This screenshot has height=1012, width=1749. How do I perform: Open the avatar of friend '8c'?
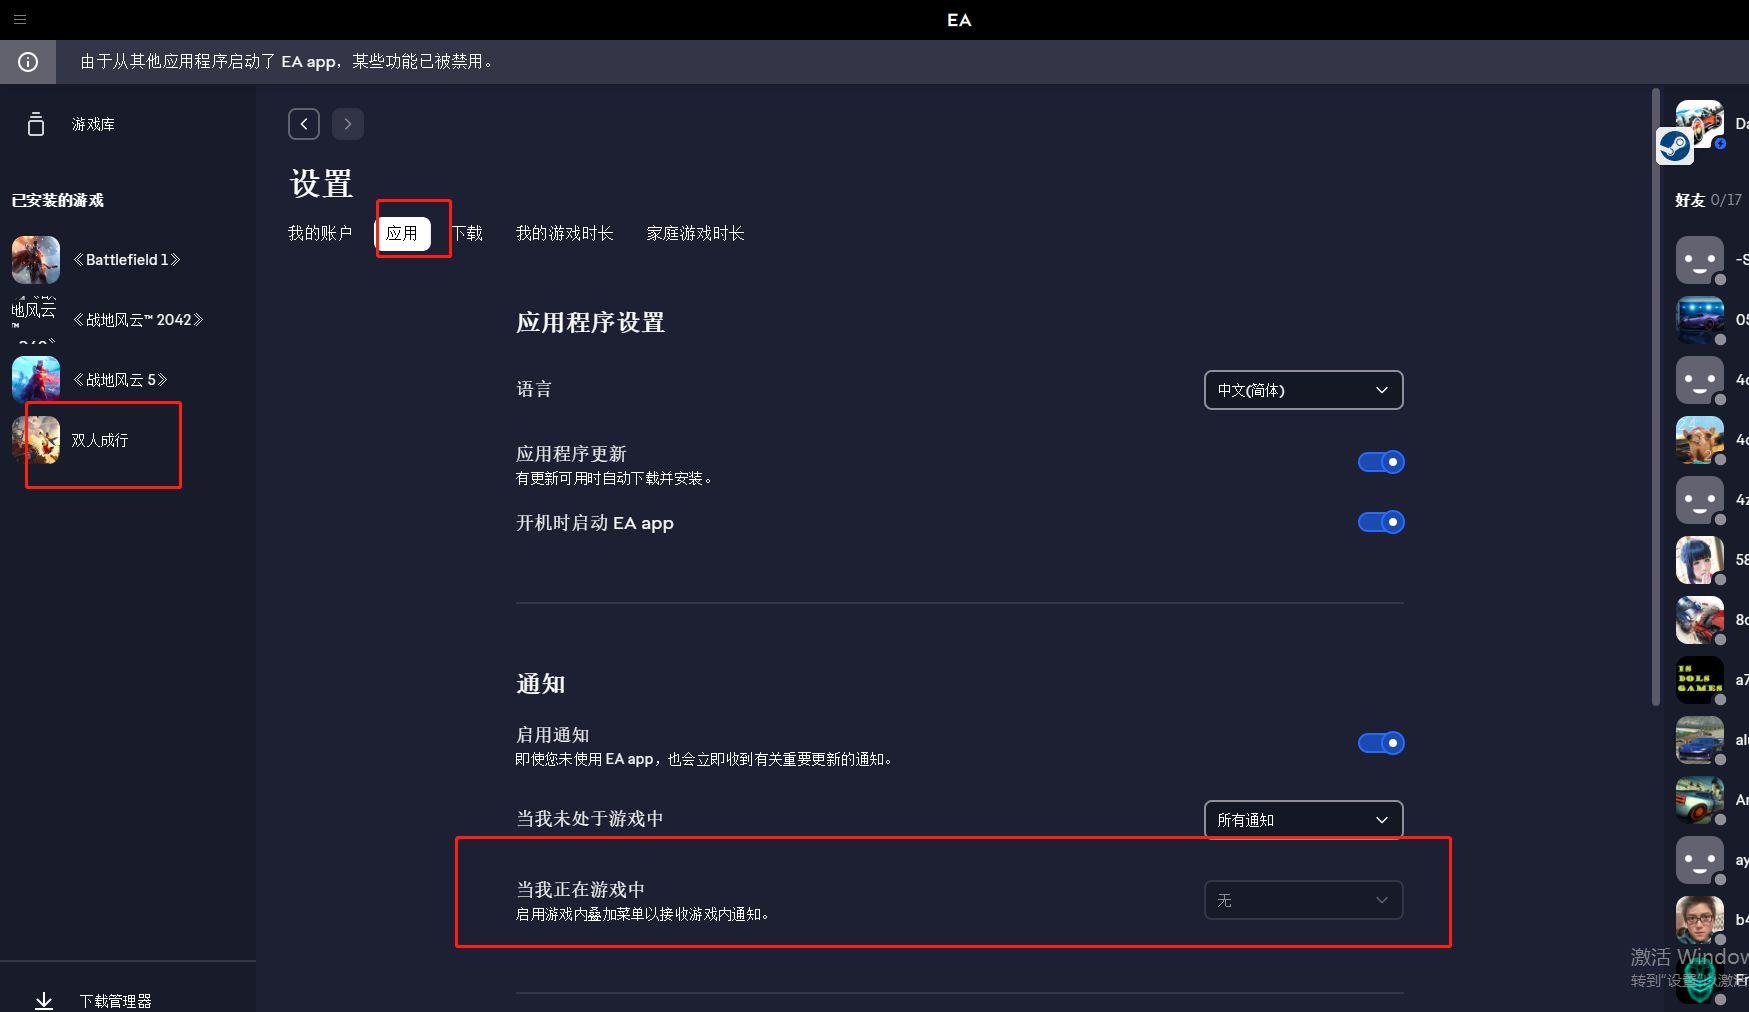click(1700, 620)
